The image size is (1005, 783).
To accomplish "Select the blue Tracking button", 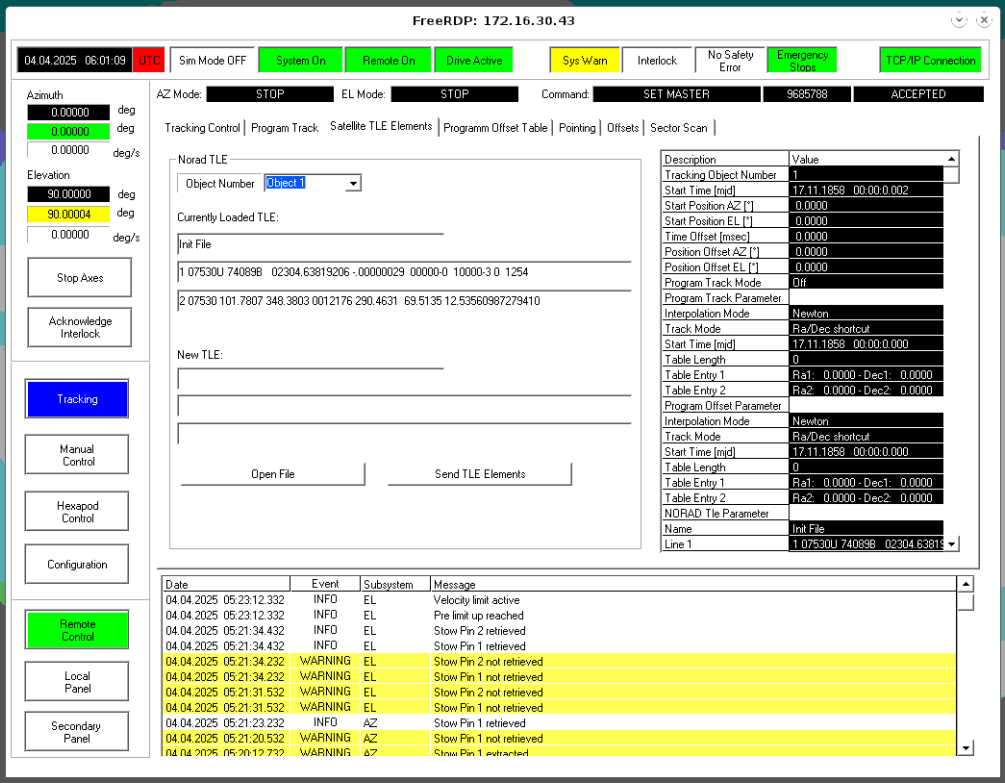I will (x=77, y=399).
